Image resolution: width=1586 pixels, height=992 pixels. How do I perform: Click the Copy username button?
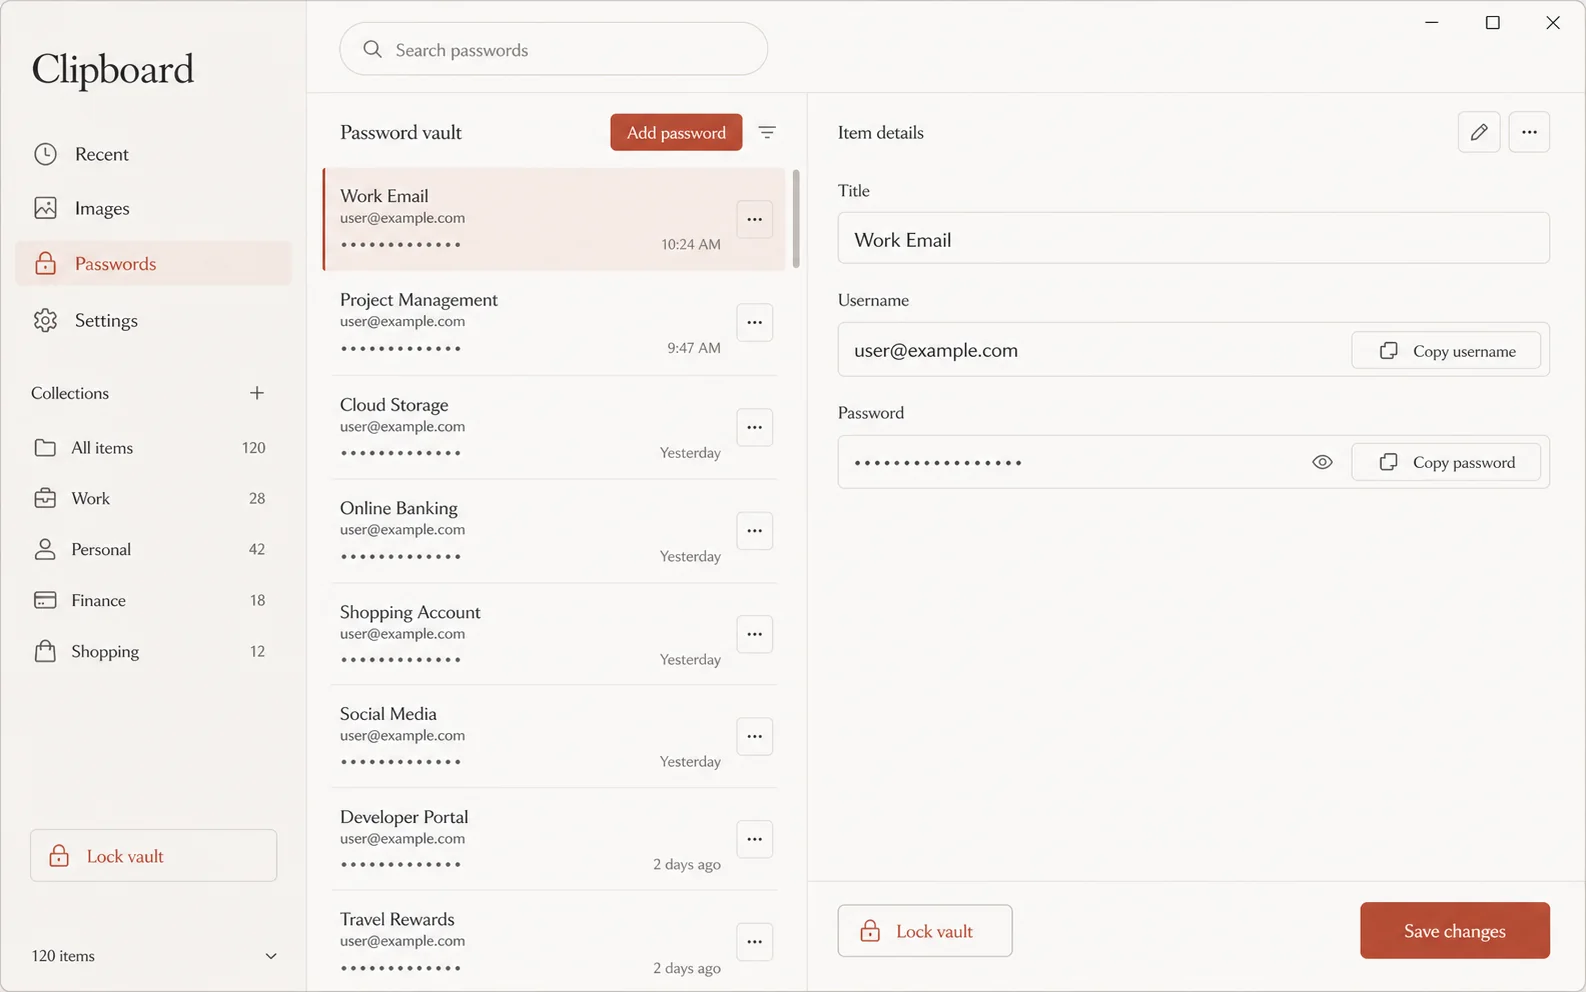coord(1446,351)
